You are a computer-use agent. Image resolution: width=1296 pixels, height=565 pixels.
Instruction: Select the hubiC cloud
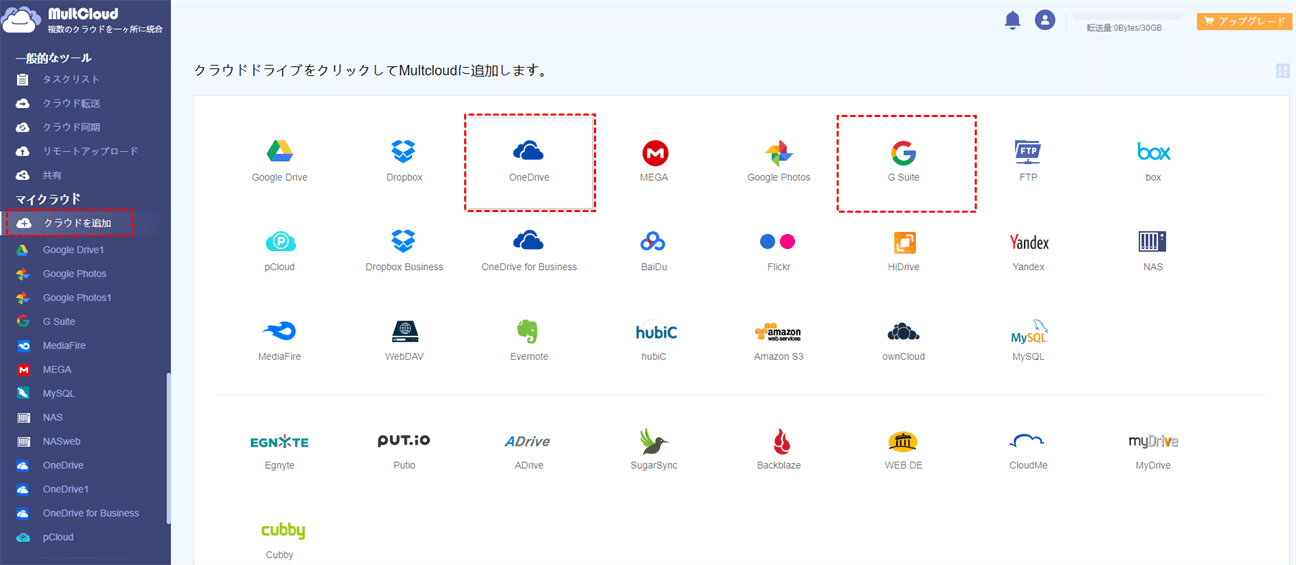pyautogui.click(x=654, y=341)
